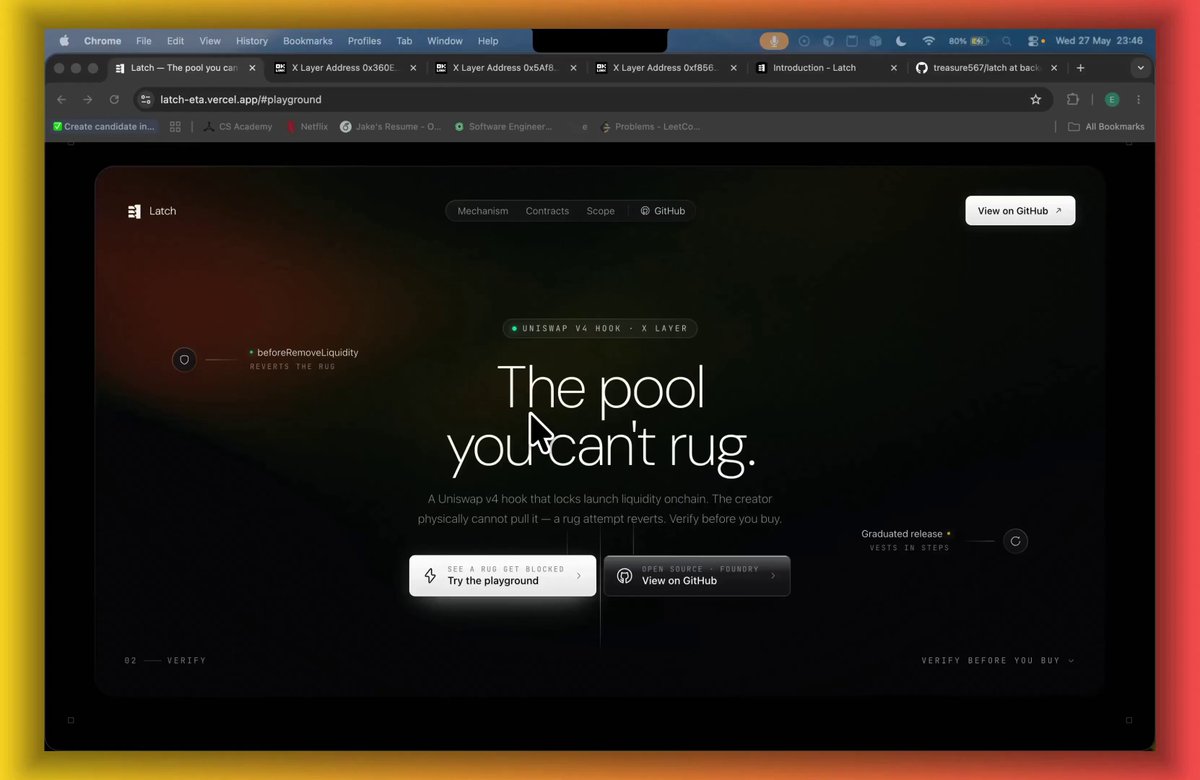The width and height of the screenshot is (1200, 780).
Task: Click the GitHub globe icon in nav
Action: point(645,211)
